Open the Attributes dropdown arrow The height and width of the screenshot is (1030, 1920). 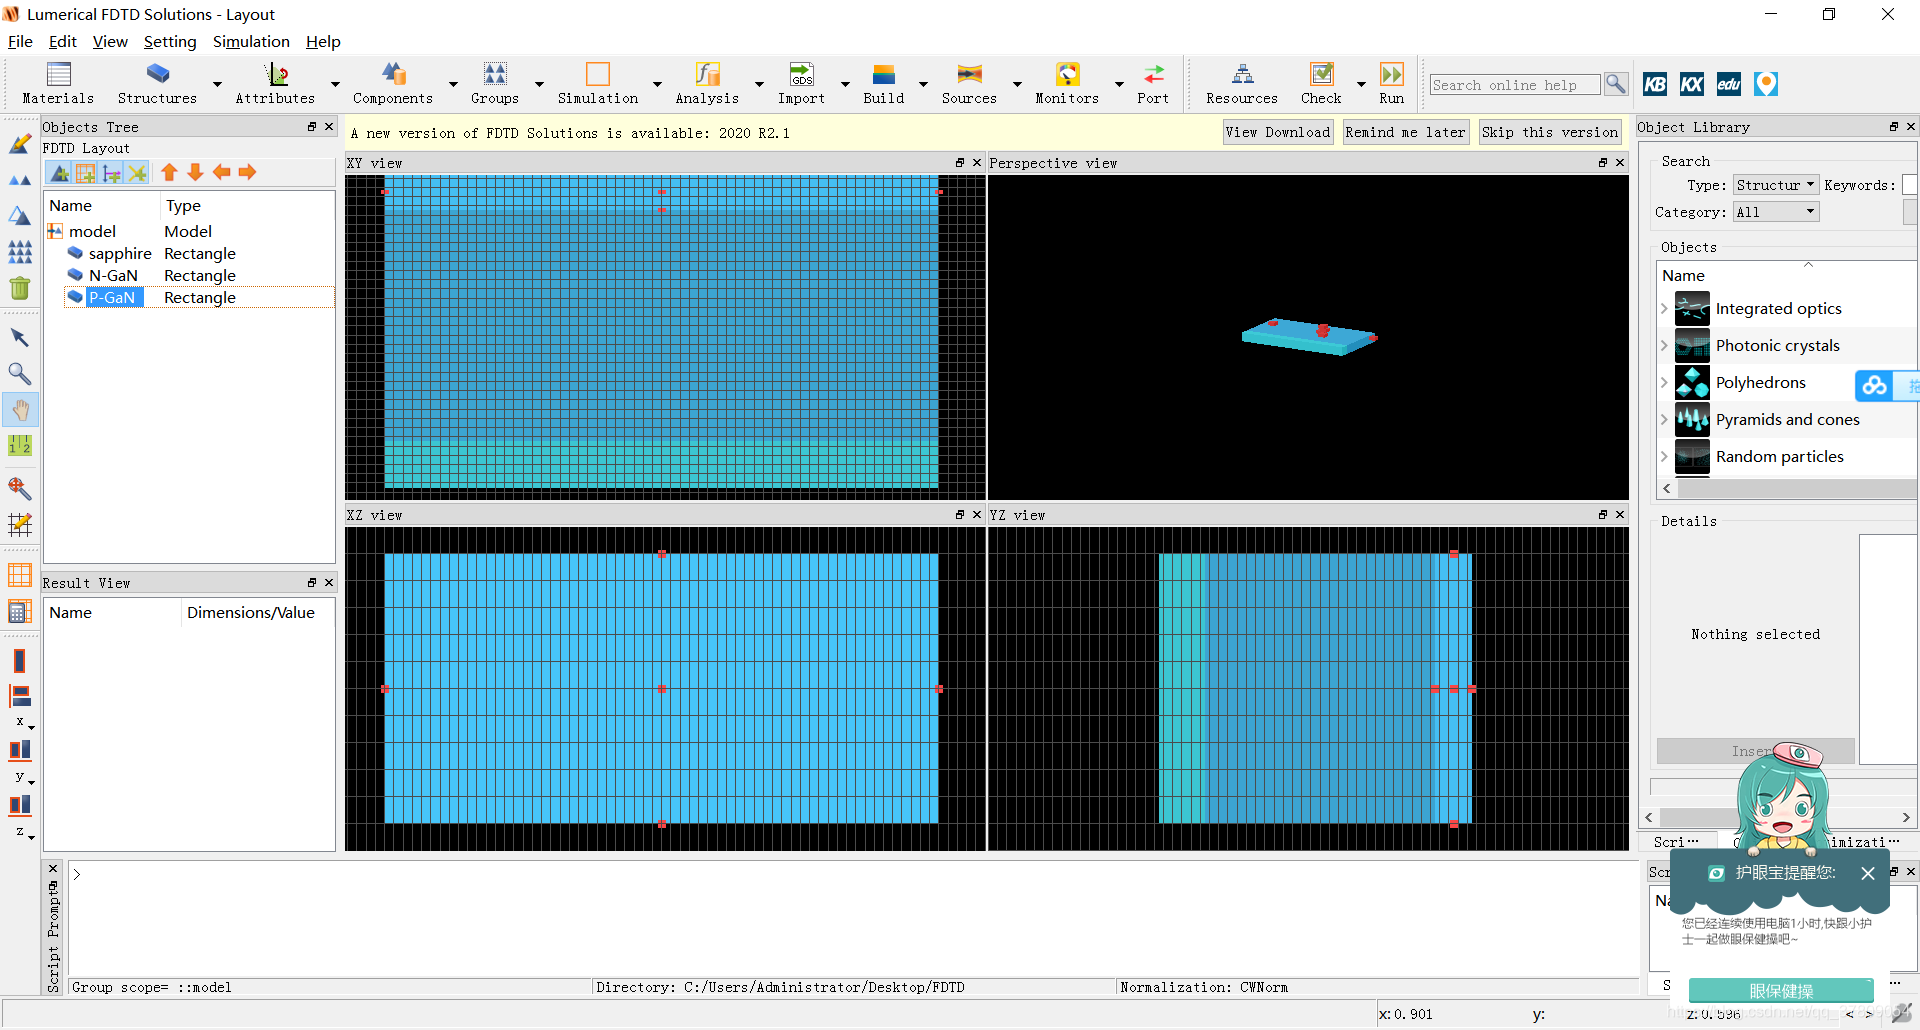[335, 84]
